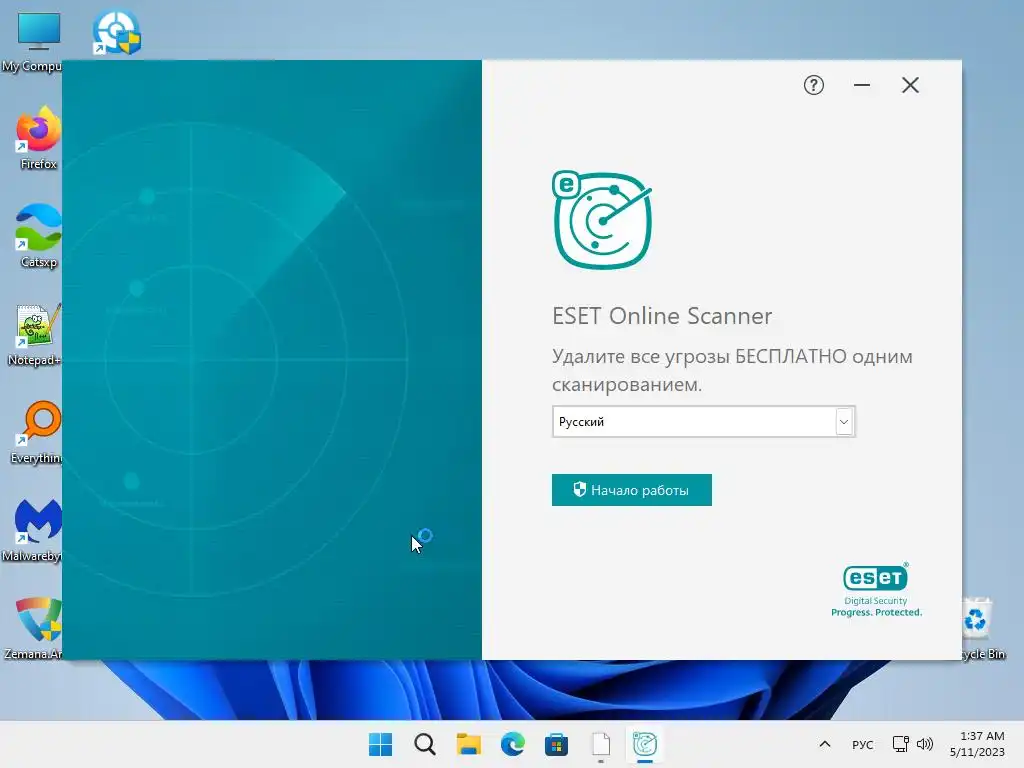Click the ESET Digital Security logo

[876, 590]
